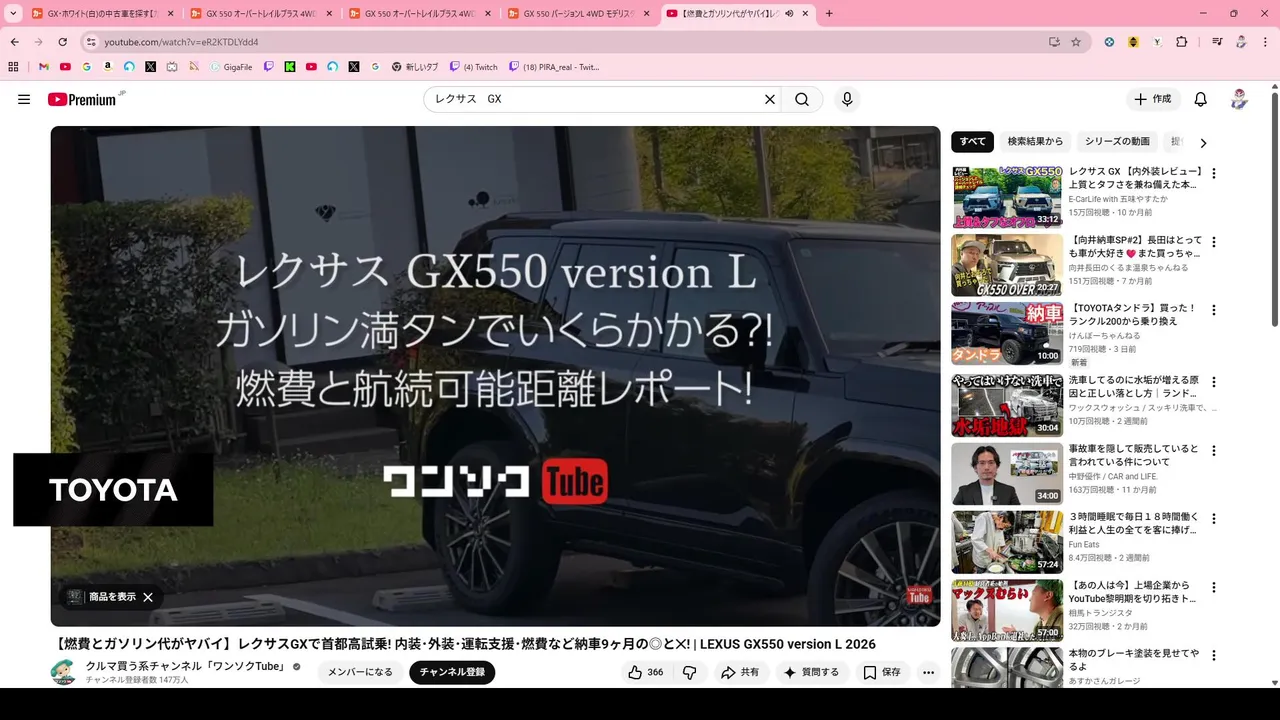Open options for 本物のブレーキ塗装 video
1280x720 pixels.
pyautogui.click(x=1214, y=655)
